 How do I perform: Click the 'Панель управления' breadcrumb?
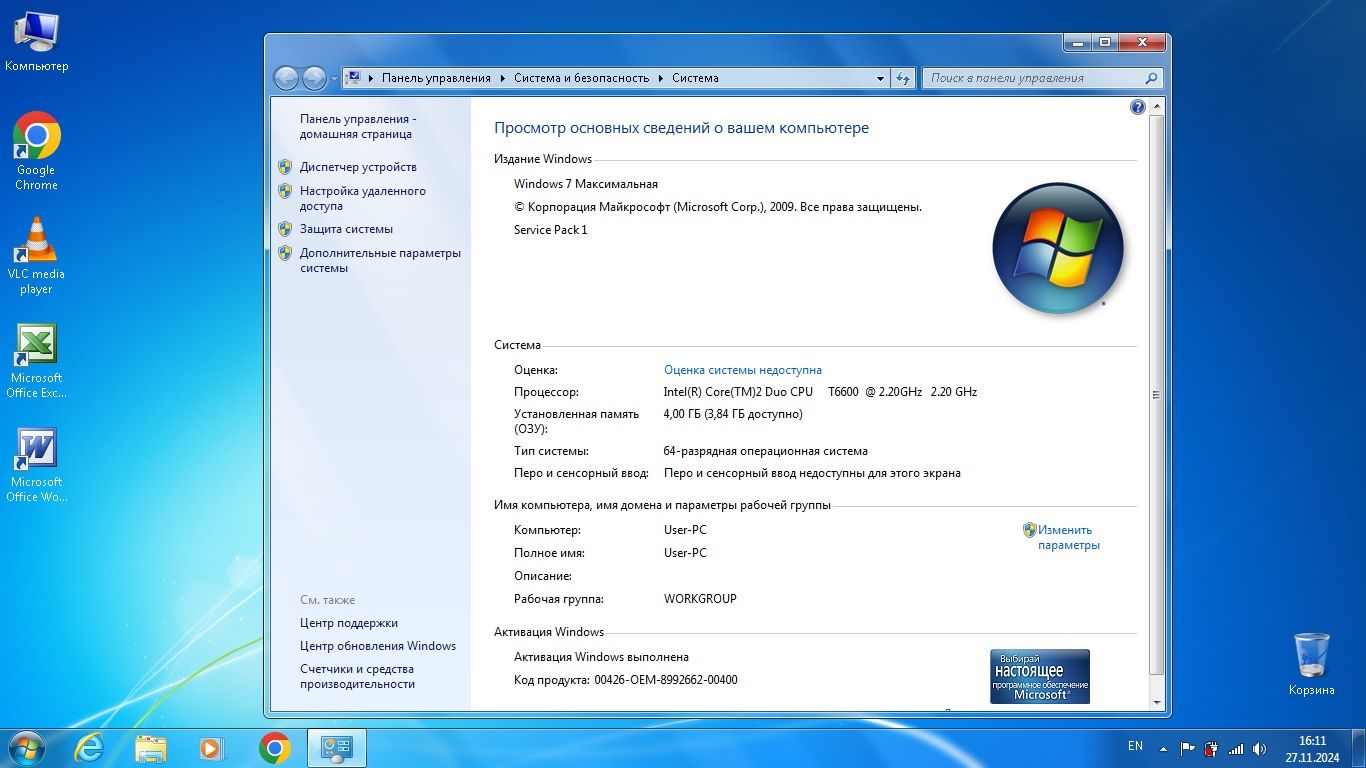[436, 78]
